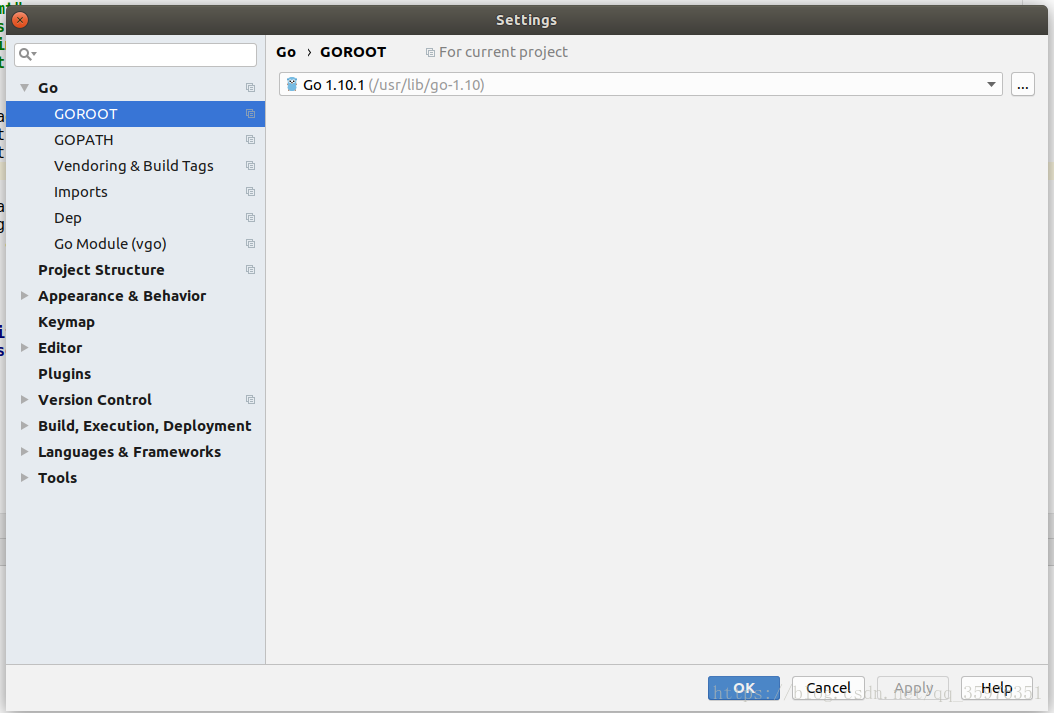Click the project-level icon beside the GOROOT row

[250, 114]
